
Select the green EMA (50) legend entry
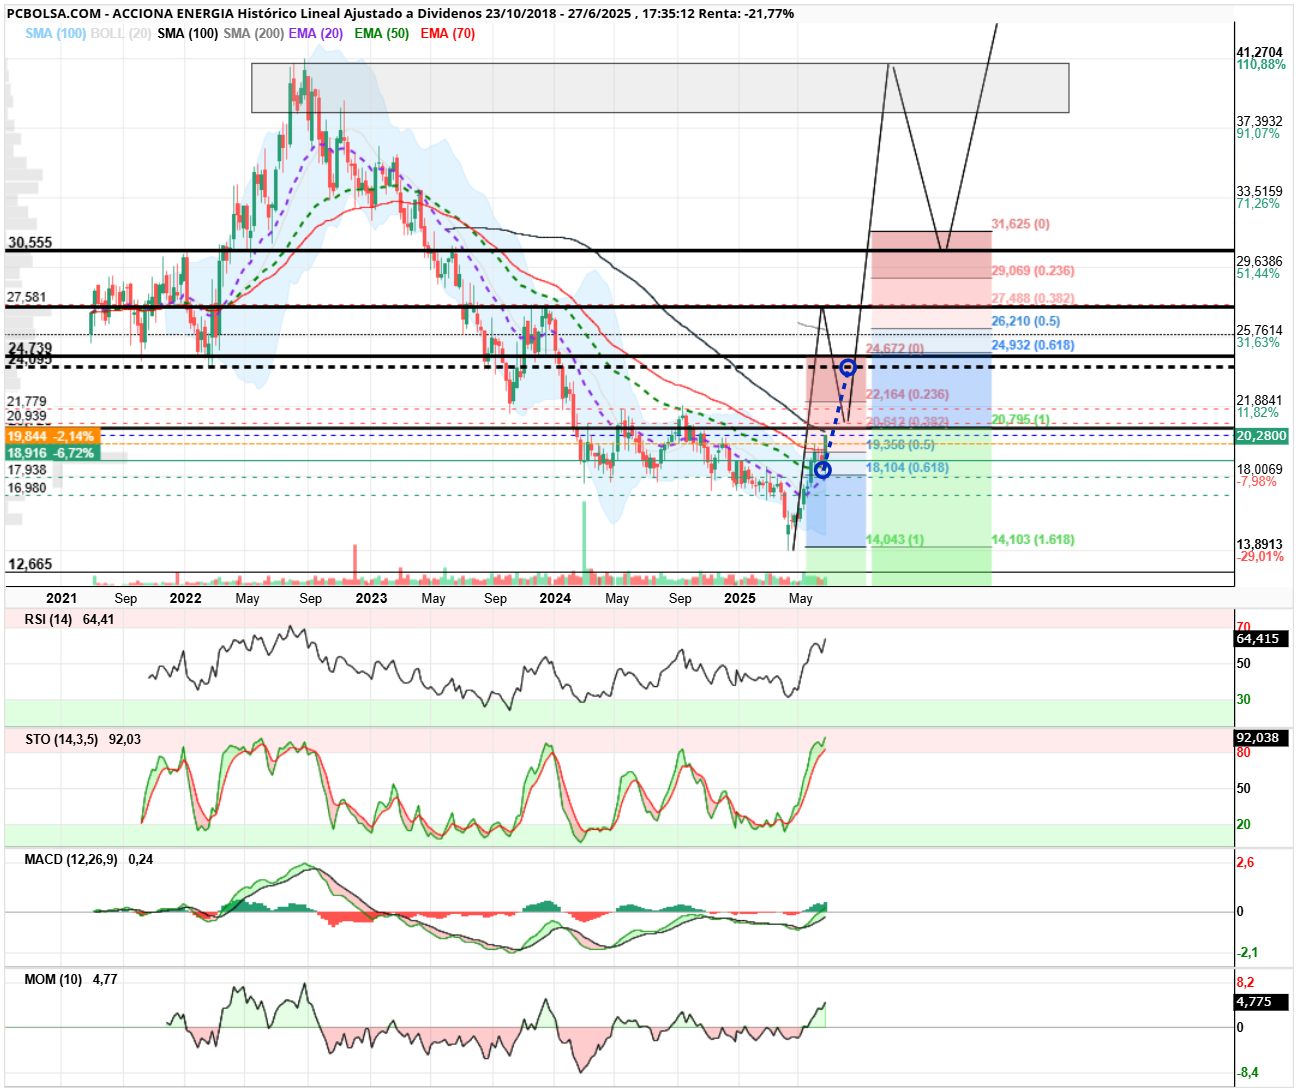tap(382, 33)
